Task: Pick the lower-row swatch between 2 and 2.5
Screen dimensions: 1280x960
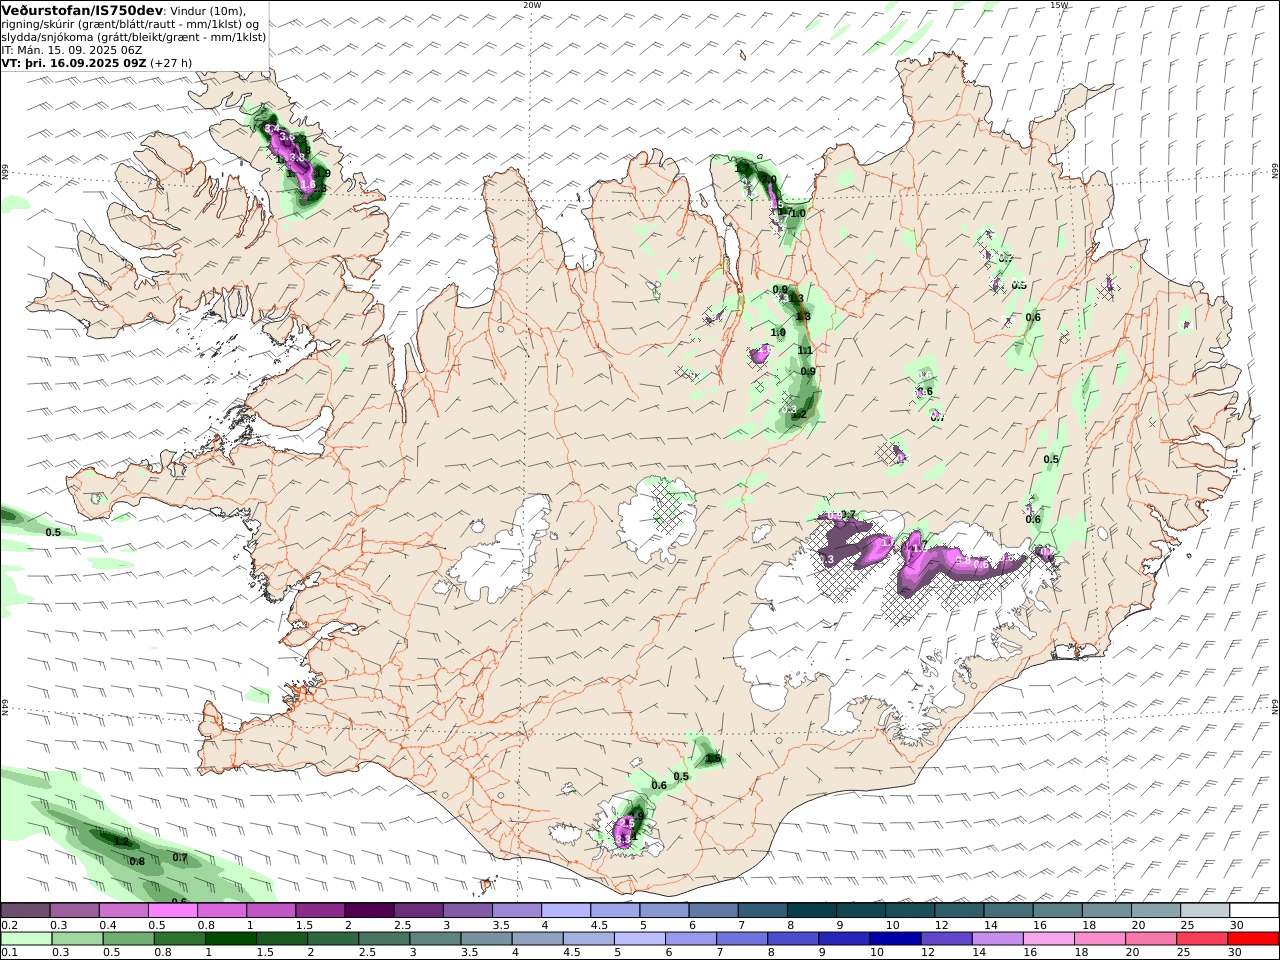Action: (x=333, y=939)
